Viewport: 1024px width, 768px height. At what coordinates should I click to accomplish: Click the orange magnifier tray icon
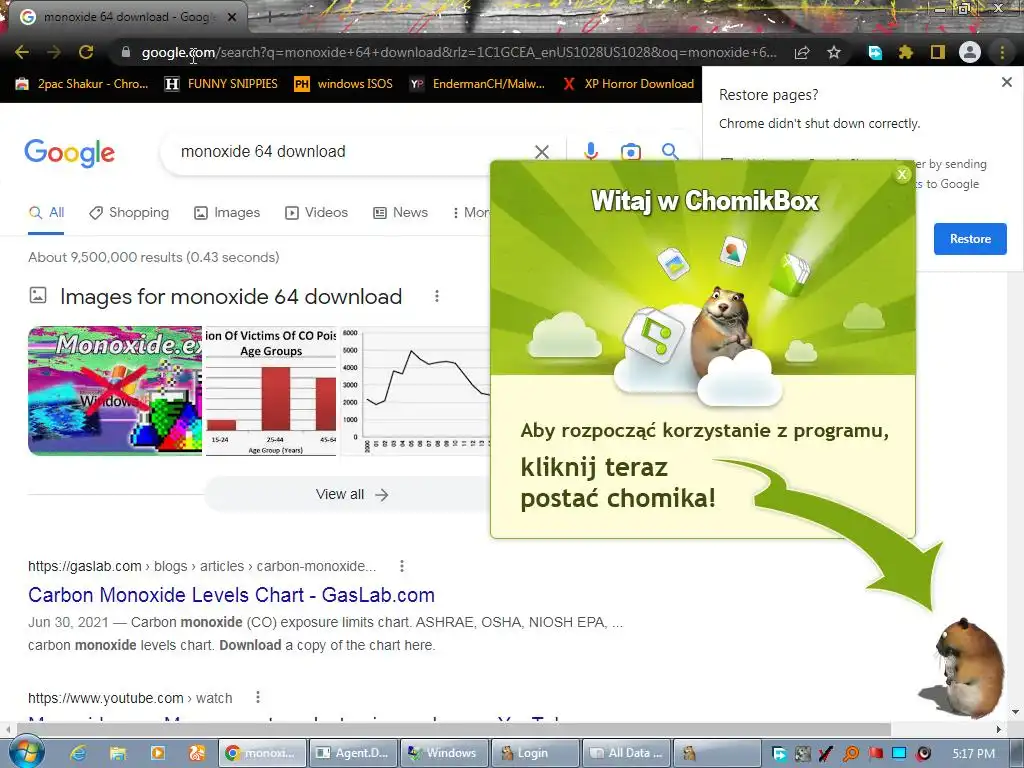pyautogui.click(x=851, y=754)
